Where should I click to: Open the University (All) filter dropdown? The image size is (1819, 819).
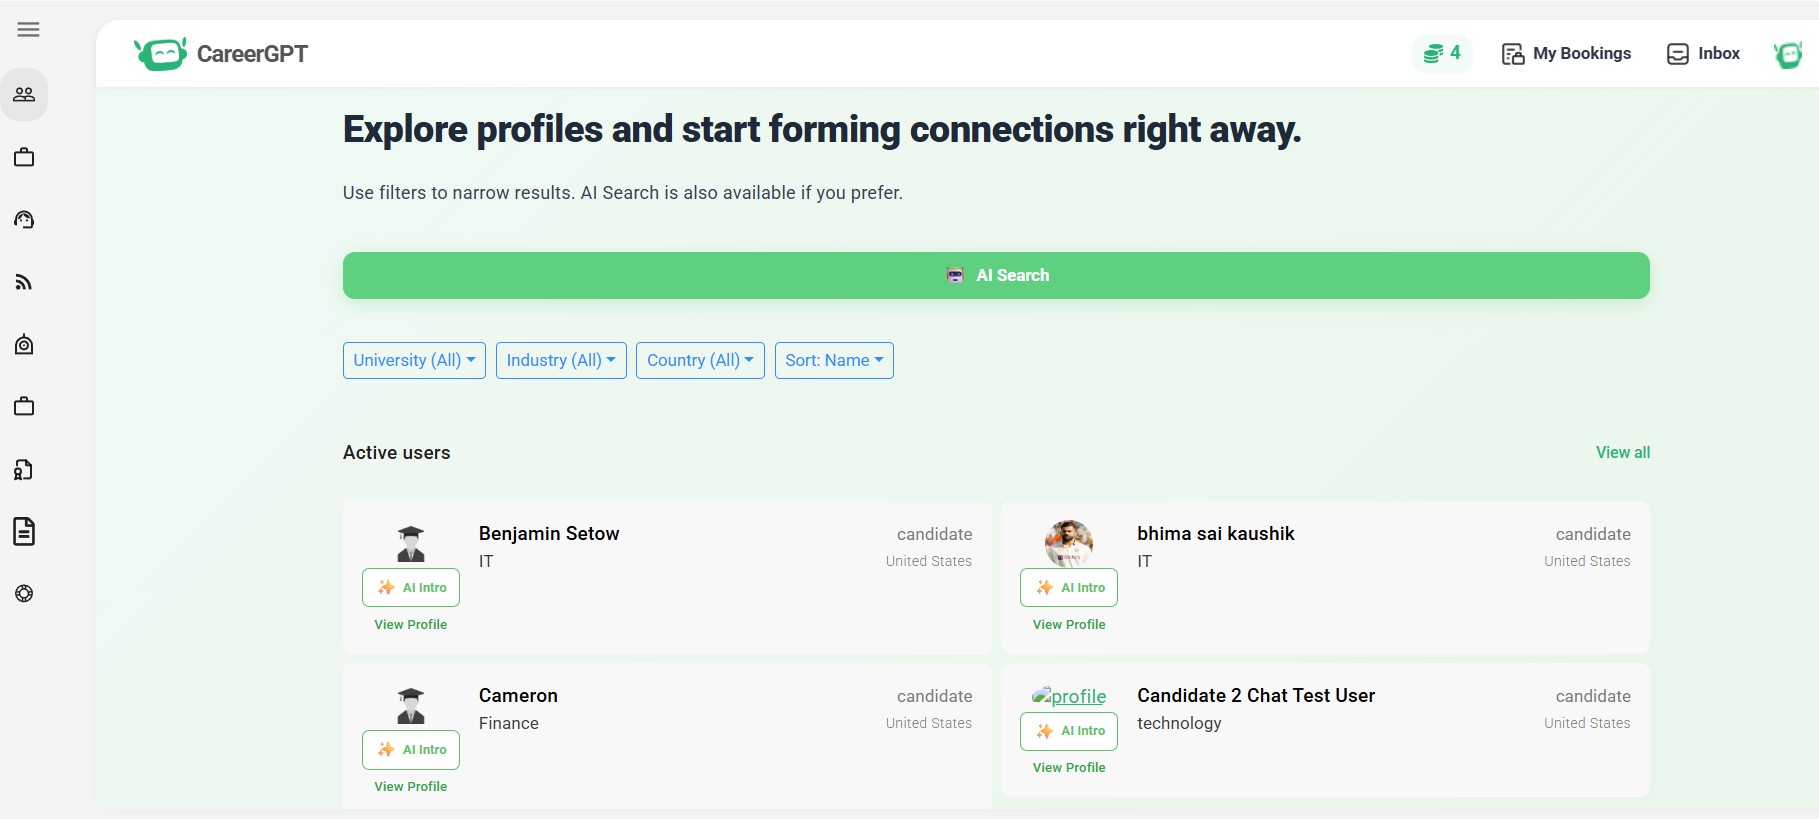[x=413, y=360]
